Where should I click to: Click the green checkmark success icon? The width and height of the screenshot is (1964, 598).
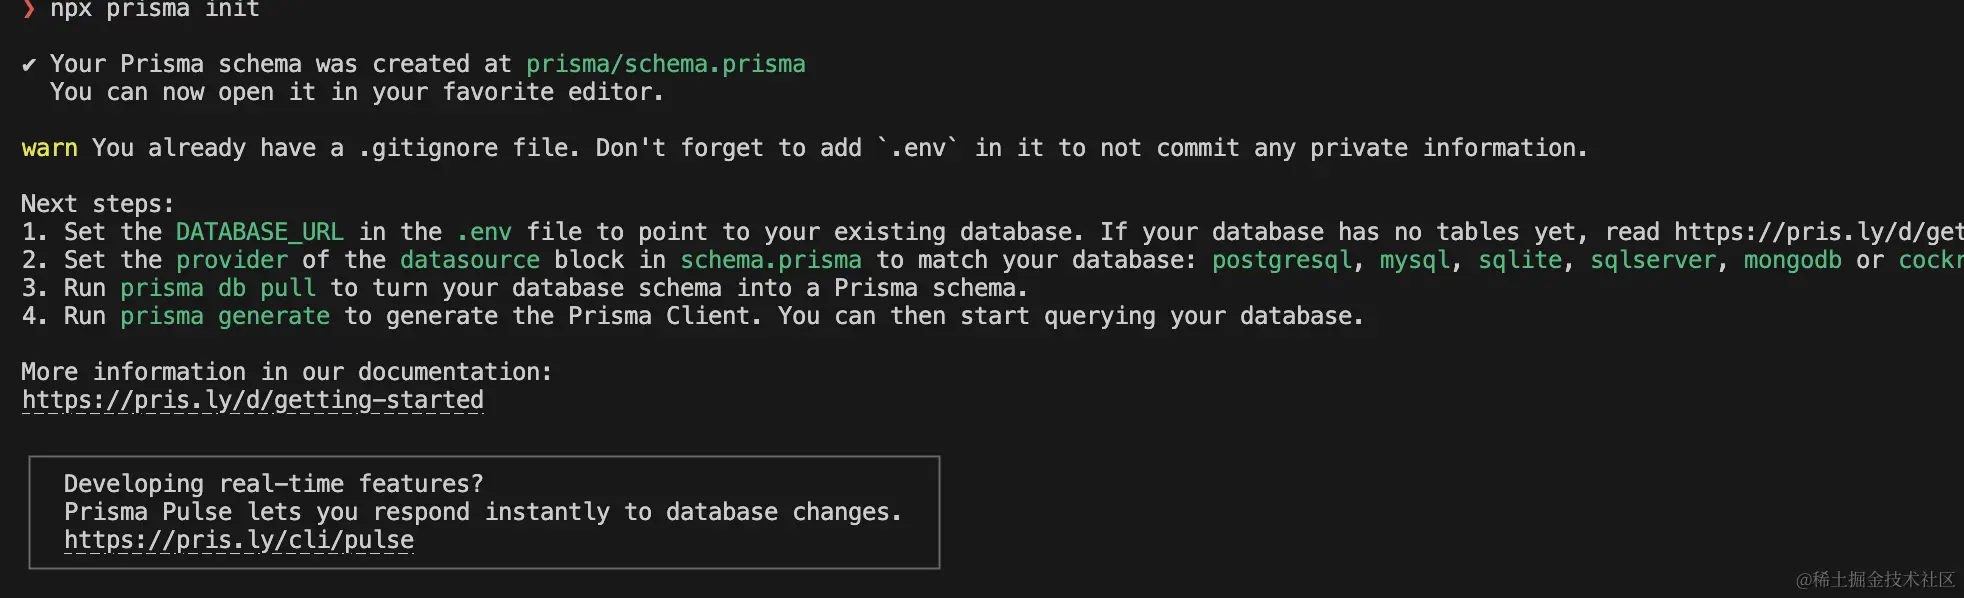coord(29,65)
